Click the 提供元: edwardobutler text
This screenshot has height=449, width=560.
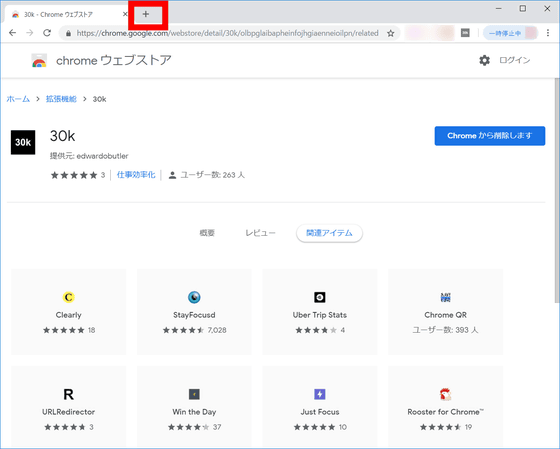tap(89, 156)
